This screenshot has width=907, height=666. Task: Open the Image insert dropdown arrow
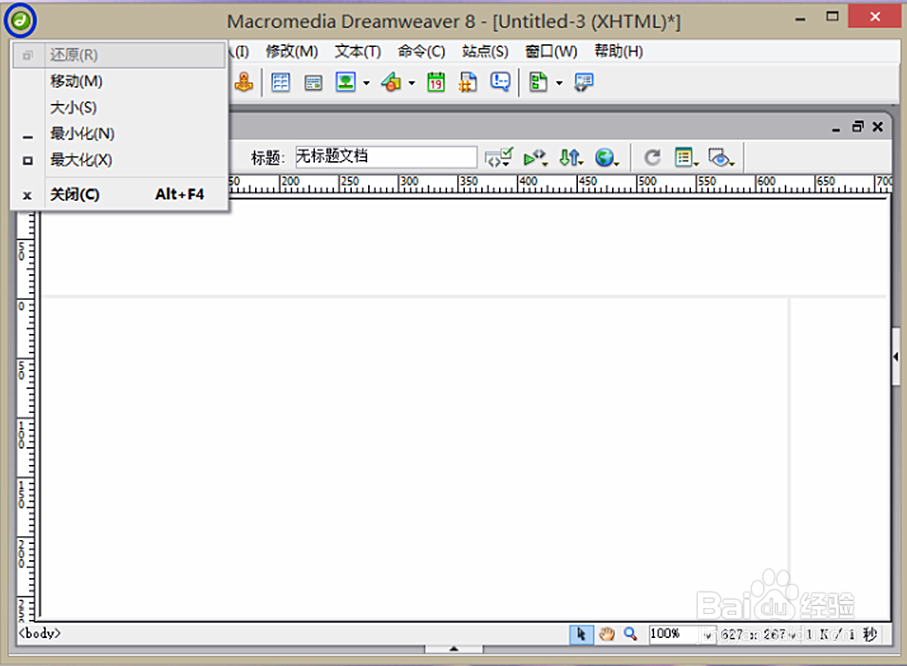pos(366,83)
